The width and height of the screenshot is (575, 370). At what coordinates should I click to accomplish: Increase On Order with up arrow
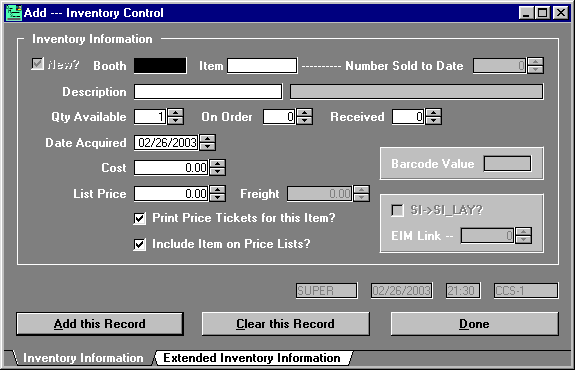[305, 113]
